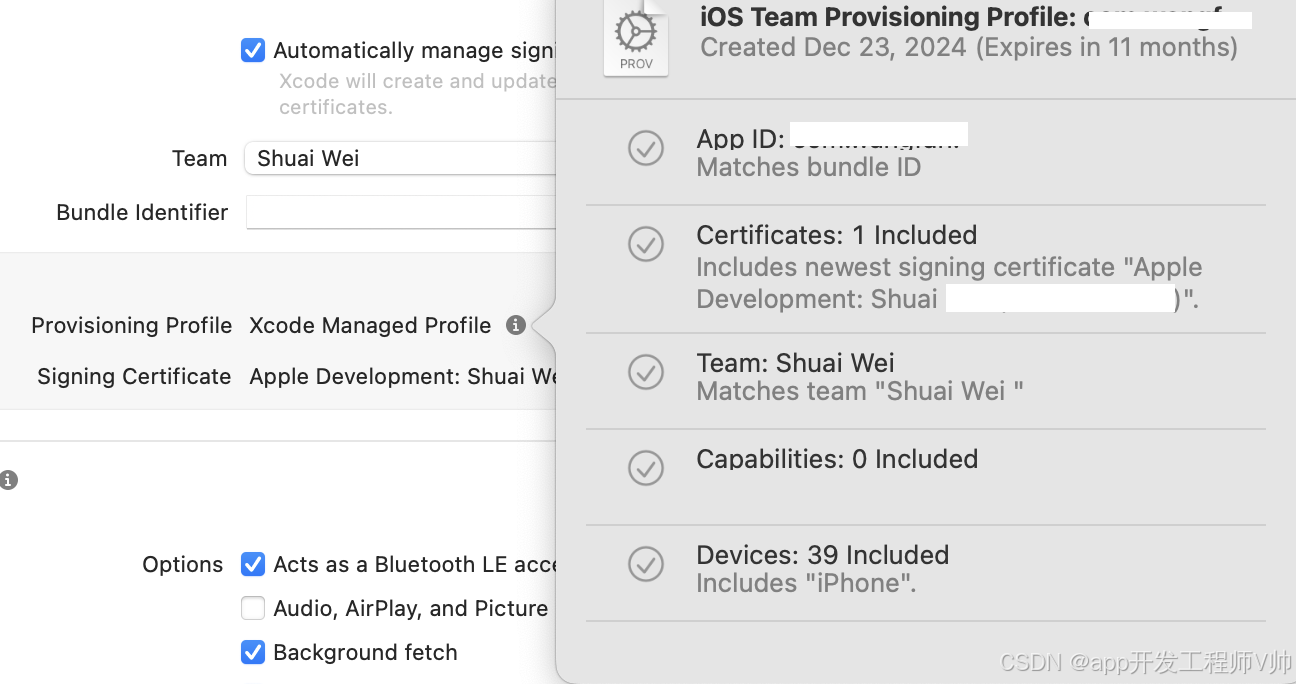This screenshot has height=684, width=1296.
Task: Click the Certificates checkmark status icon
Action: coord(646,244)
